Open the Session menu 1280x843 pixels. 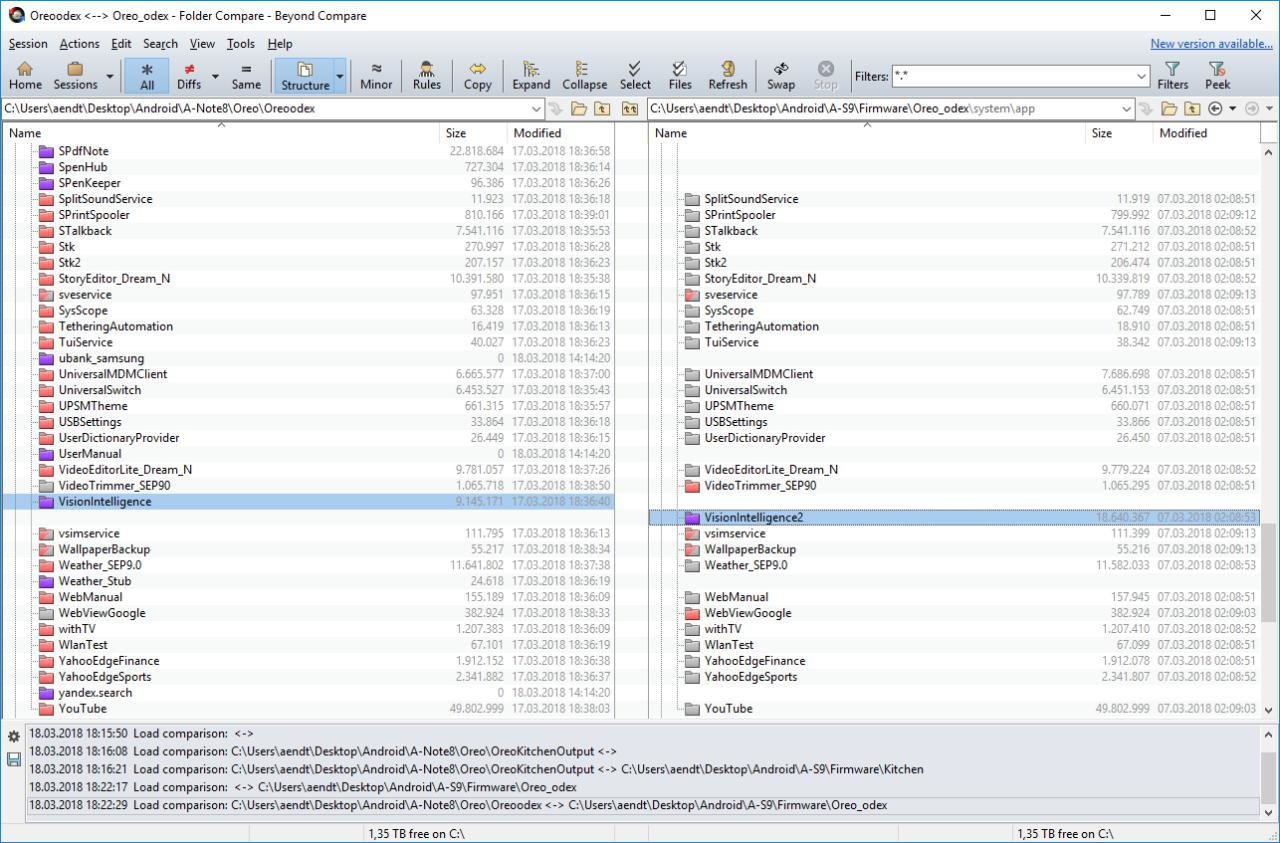(28, 44)
